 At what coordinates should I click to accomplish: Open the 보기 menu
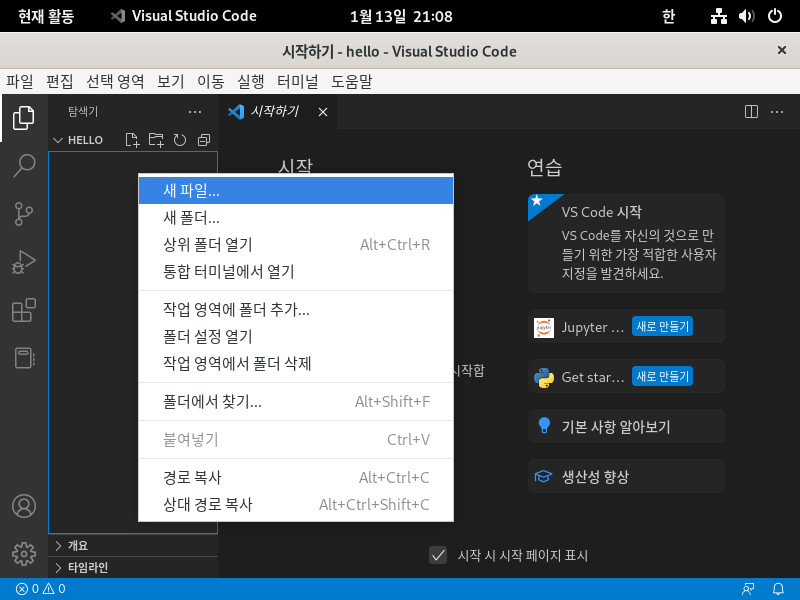(170, 81)
